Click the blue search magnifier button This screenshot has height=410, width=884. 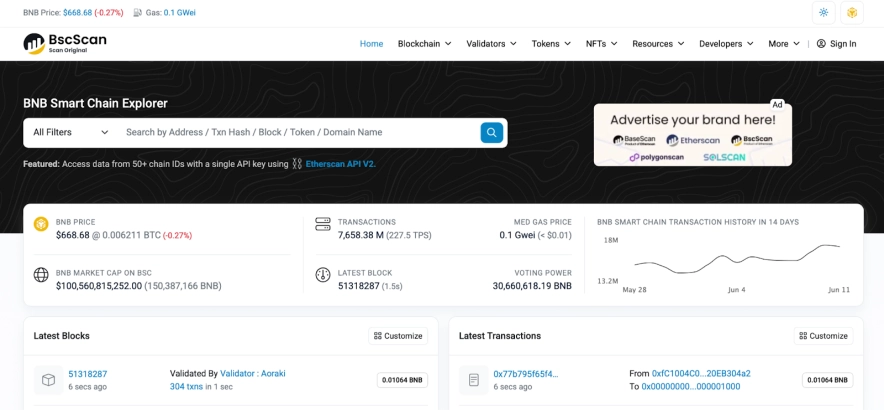click(491, 132)
